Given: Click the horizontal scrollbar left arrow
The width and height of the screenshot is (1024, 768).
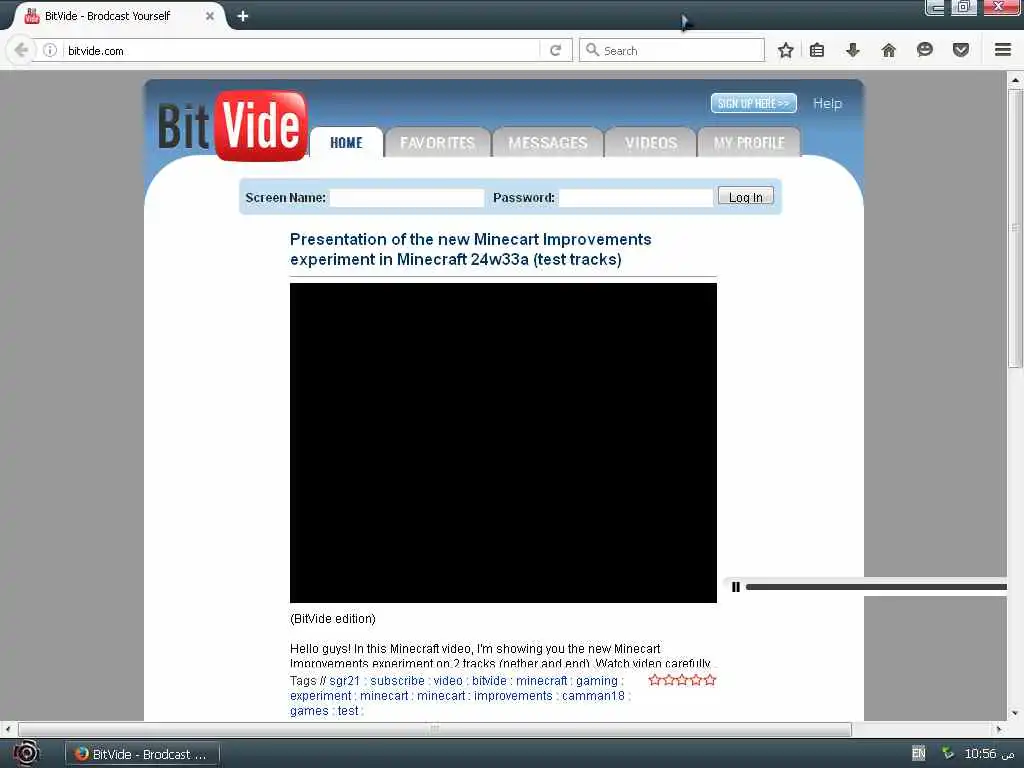Looking at the screenshot, I should point(7,729).
